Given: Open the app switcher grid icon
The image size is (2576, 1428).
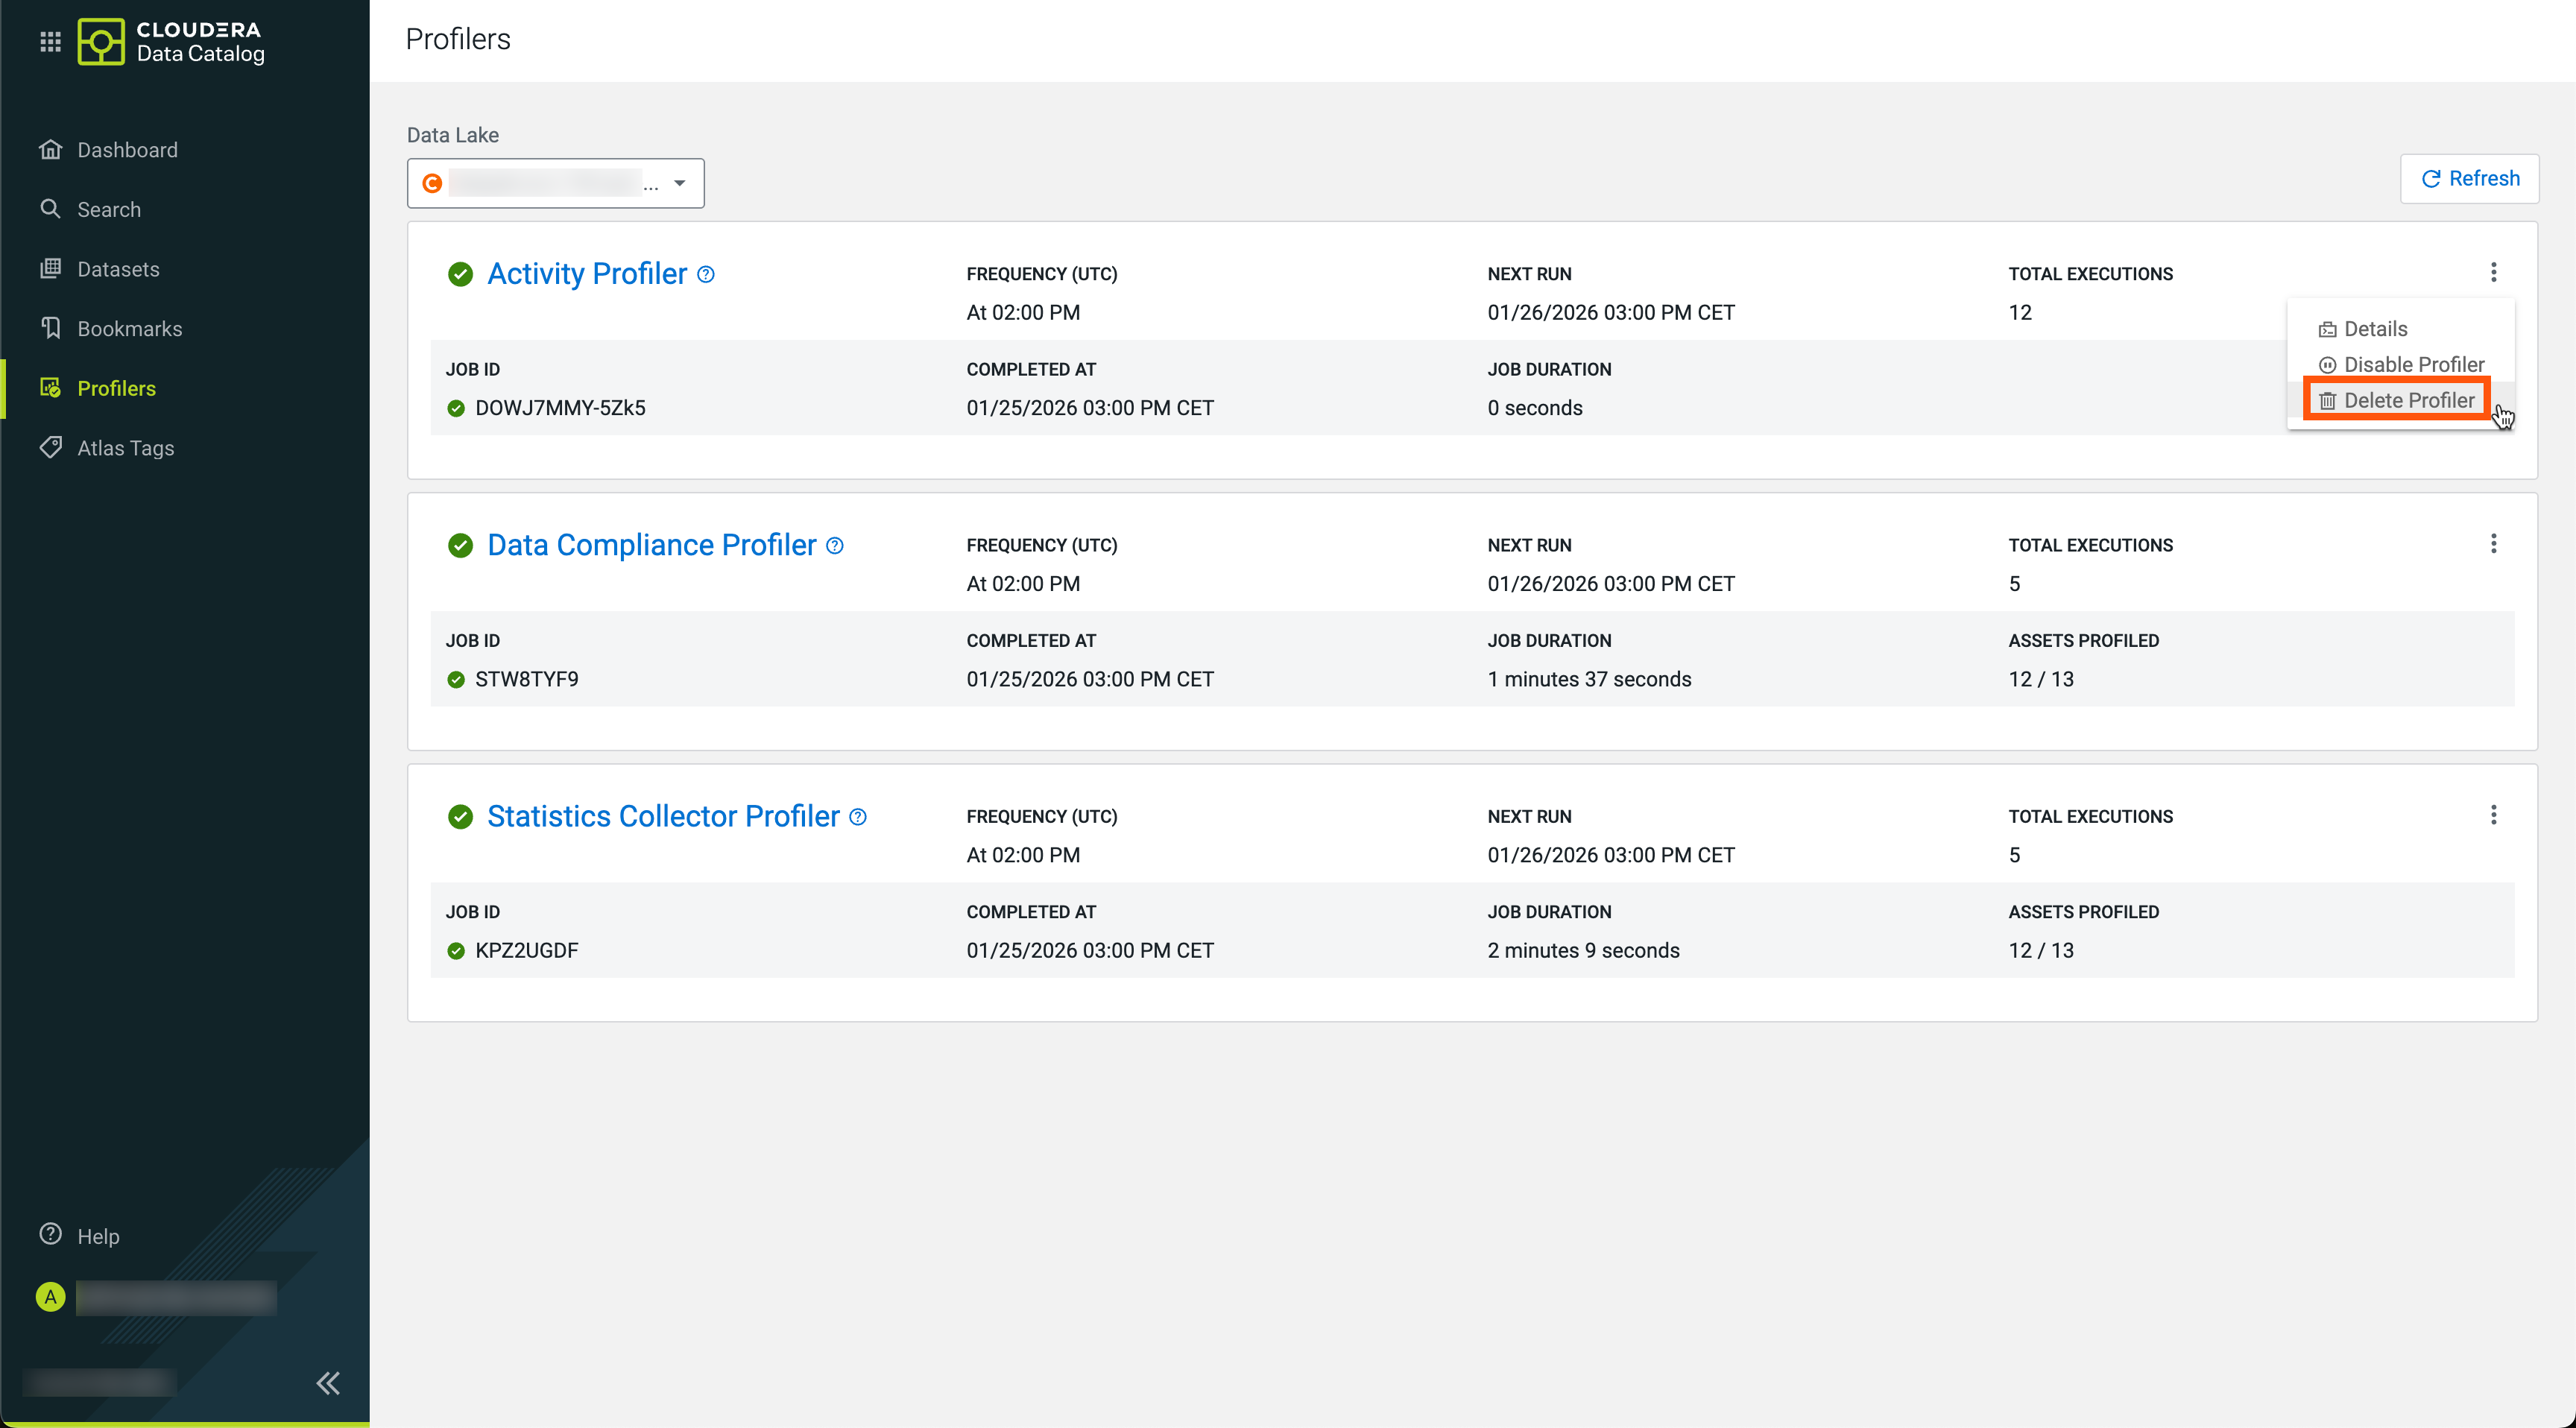Looking at the screenshot, I should pyautogui.click(x=50, y=41).
